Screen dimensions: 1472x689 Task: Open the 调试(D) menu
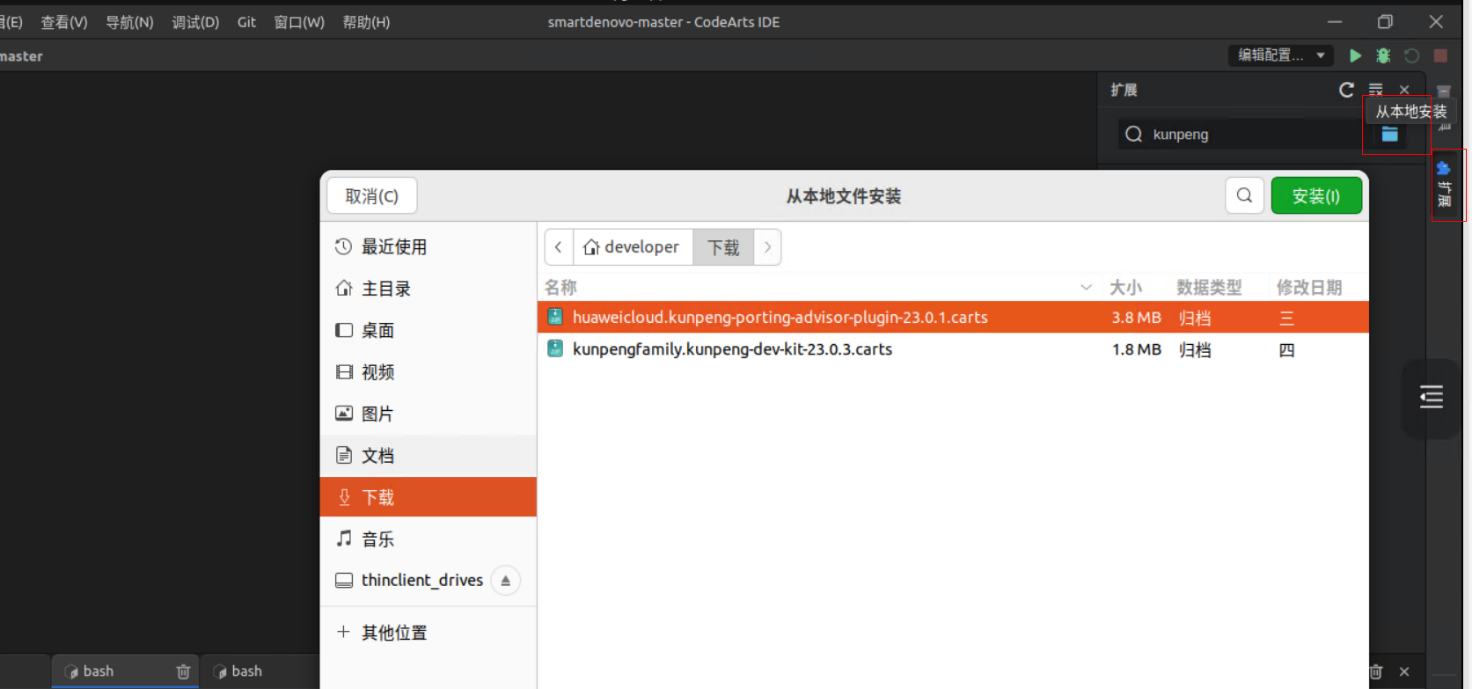click(x=195, y=22)
